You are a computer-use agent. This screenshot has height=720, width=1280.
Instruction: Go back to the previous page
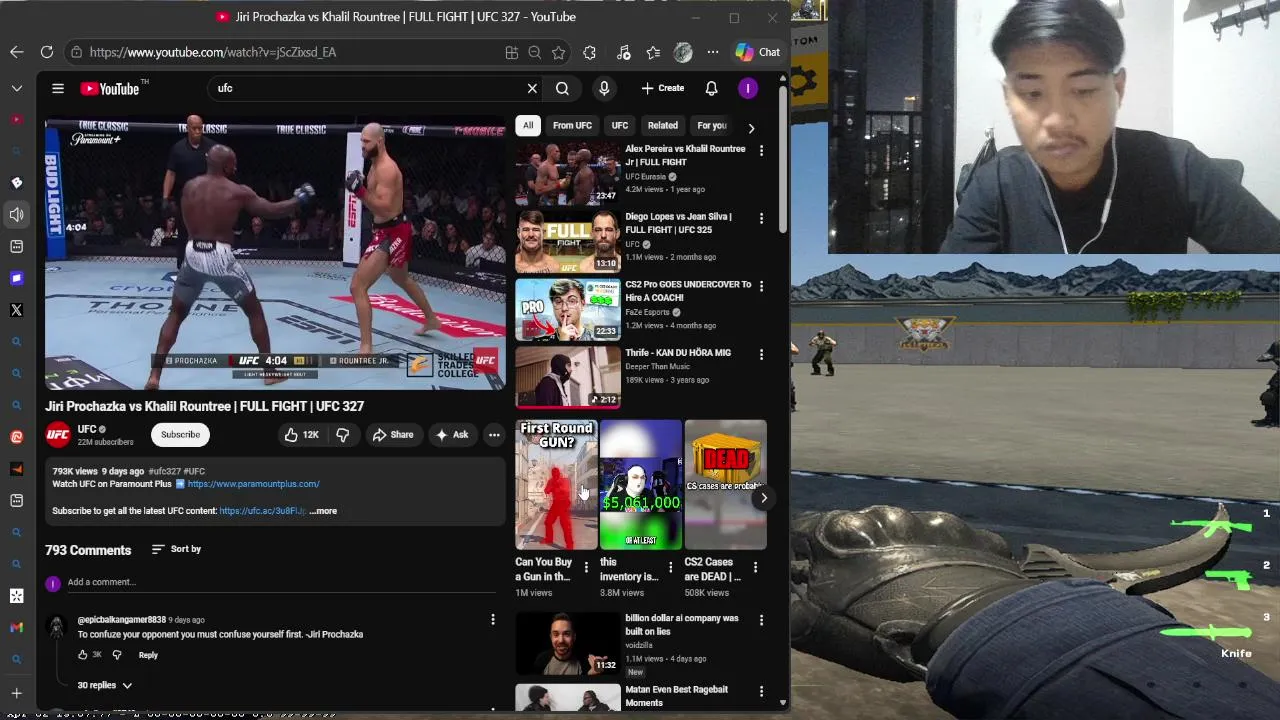coord(17,52)
